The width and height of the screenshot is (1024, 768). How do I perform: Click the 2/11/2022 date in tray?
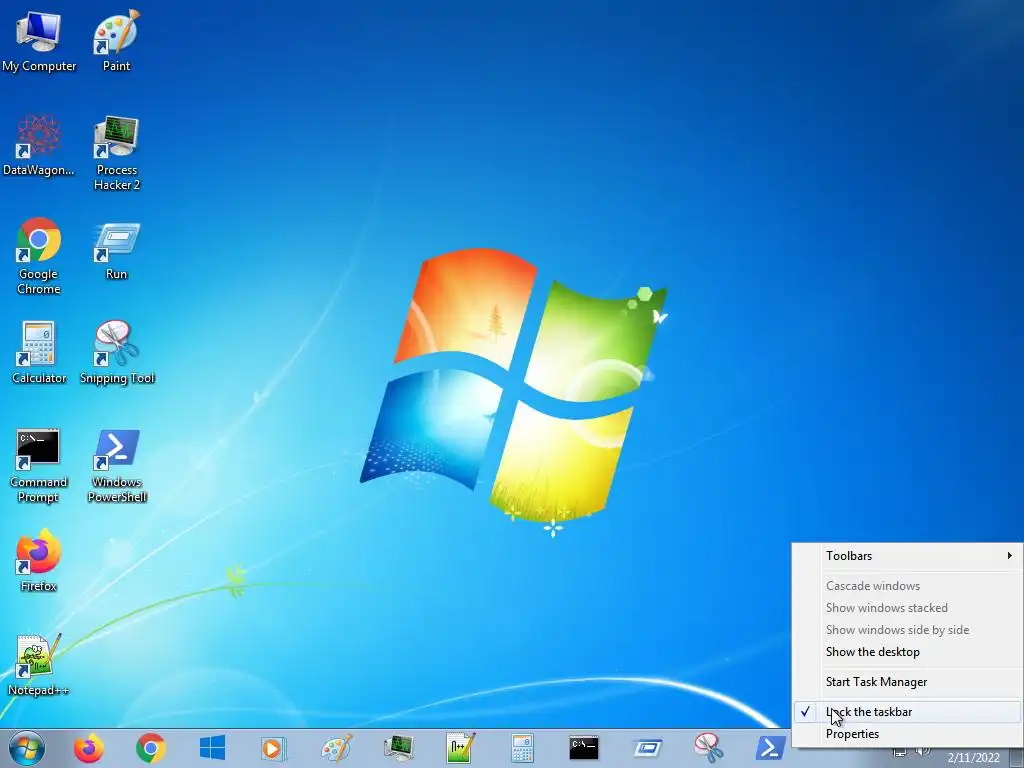tap(973, 758)
